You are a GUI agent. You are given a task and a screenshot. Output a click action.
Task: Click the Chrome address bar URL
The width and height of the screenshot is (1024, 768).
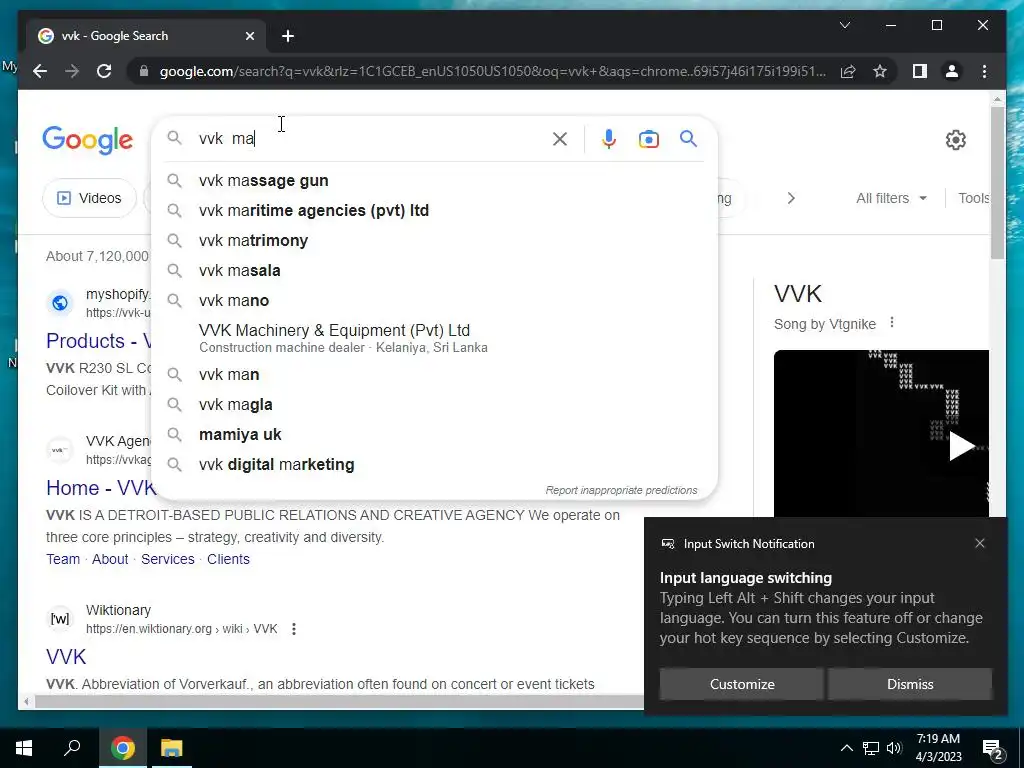492,71
